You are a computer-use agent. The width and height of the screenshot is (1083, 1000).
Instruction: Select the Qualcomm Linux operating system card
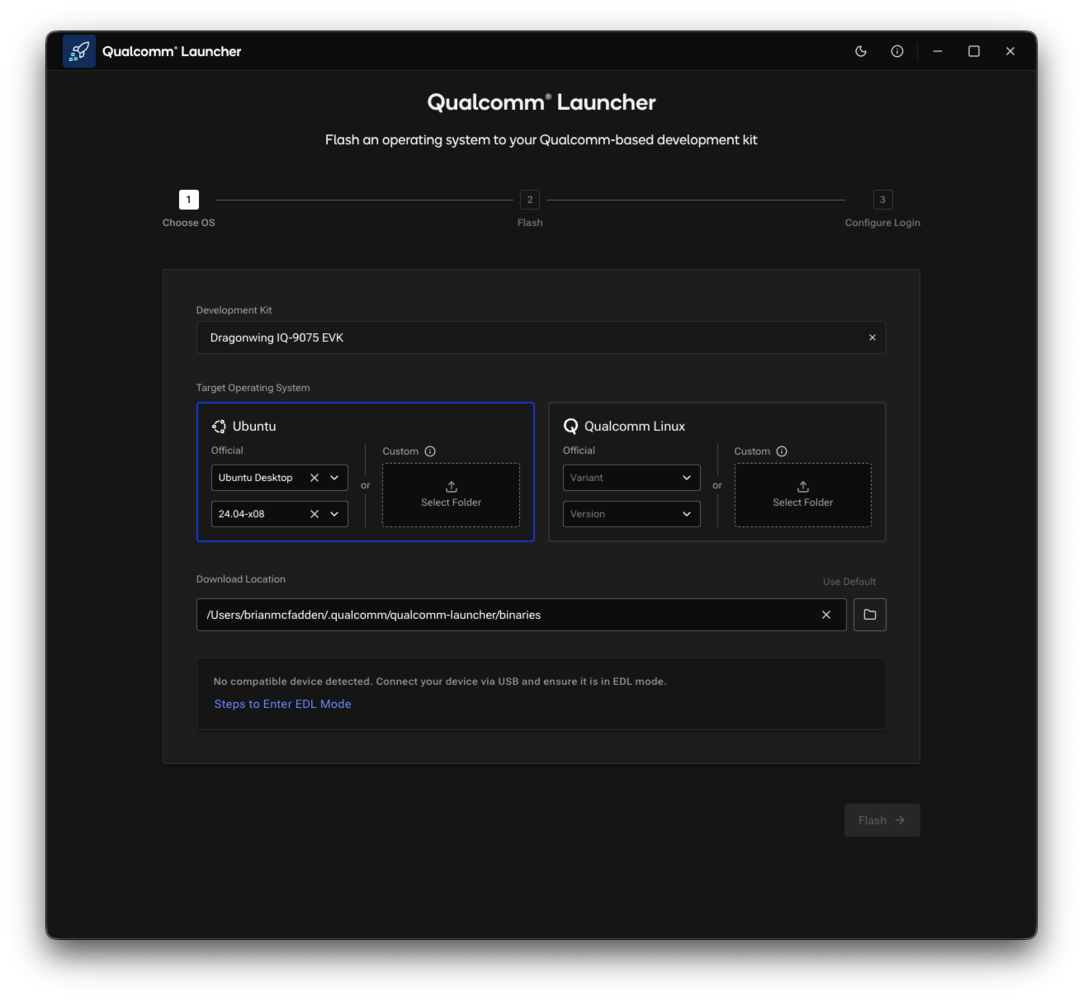(x=717, y=472)
